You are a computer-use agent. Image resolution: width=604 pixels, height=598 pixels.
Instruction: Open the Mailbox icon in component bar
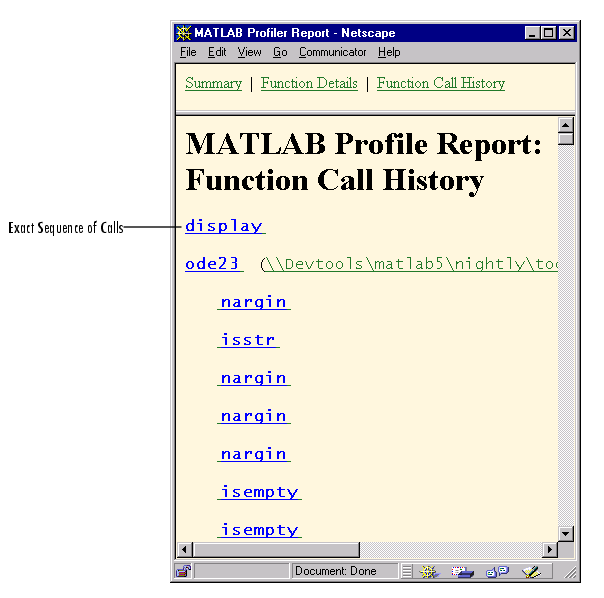pos(463,571)
